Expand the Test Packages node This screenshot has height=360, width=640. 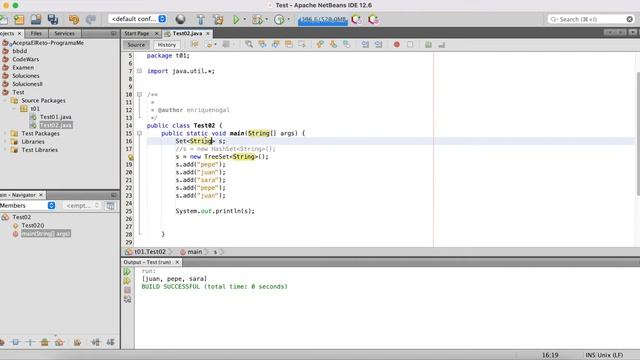coord(5,133)
